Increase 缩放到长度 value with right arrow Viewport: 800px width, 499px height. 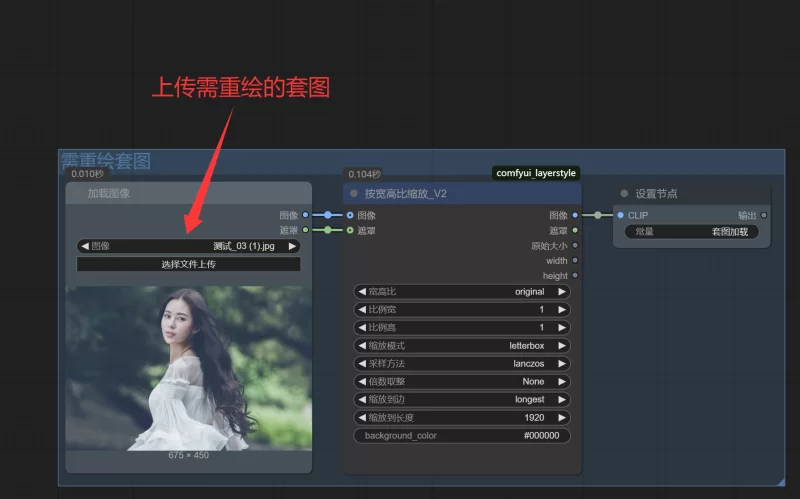coord(562,417)
